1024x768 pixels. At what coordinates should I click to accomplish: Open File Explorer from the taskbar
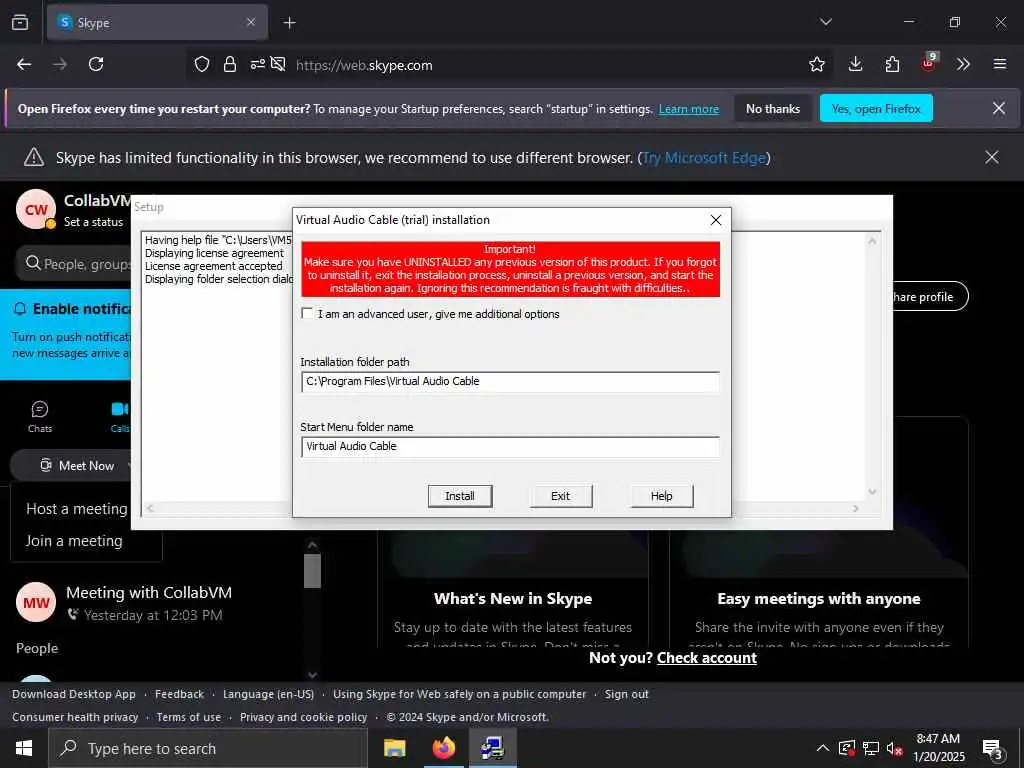(394, 748)
